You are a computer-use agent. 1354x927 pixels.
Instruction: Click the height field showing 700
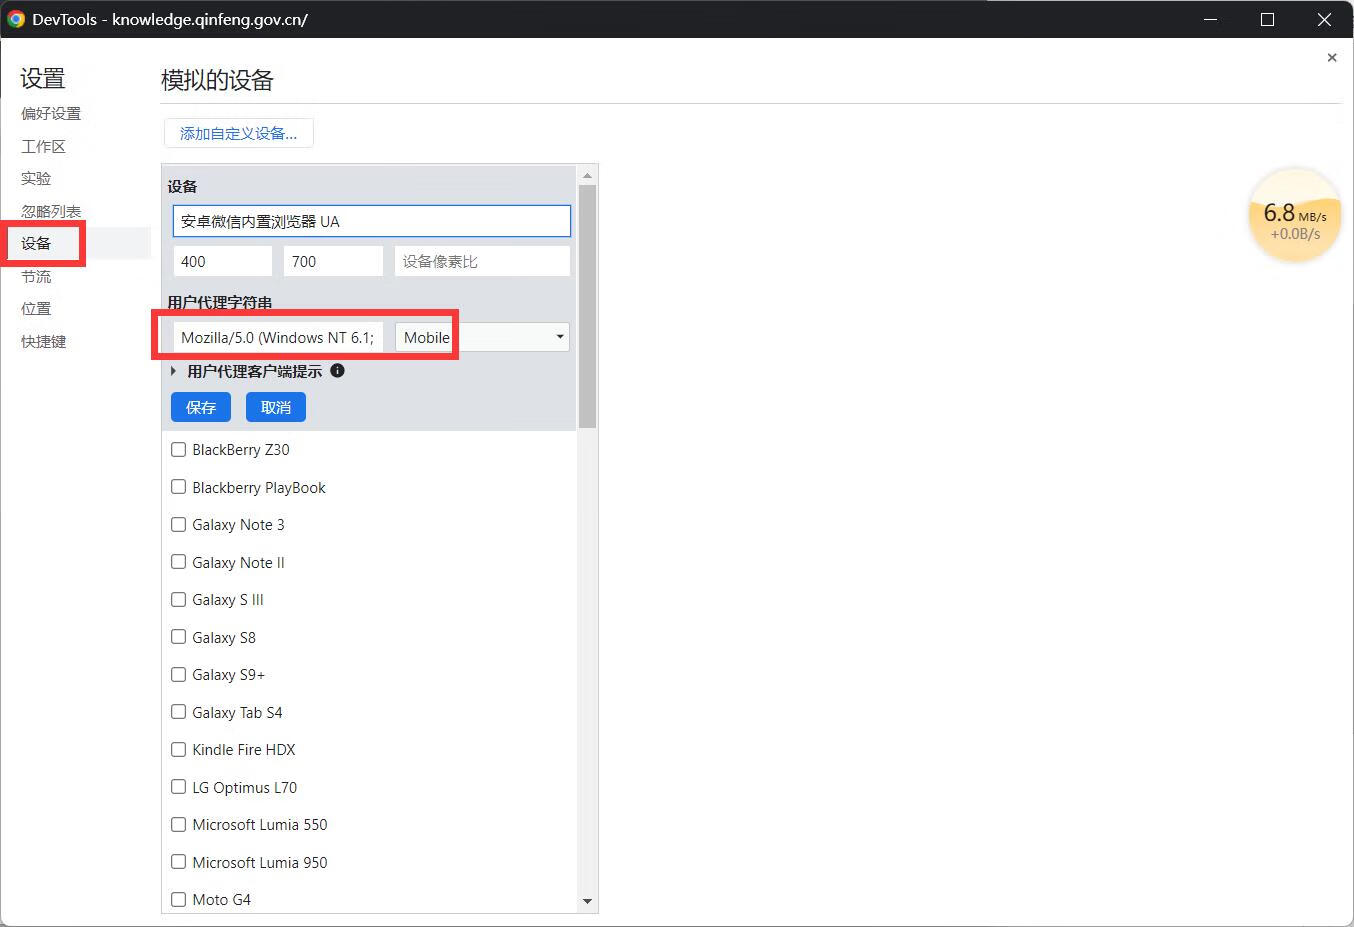tap(333, 261)
